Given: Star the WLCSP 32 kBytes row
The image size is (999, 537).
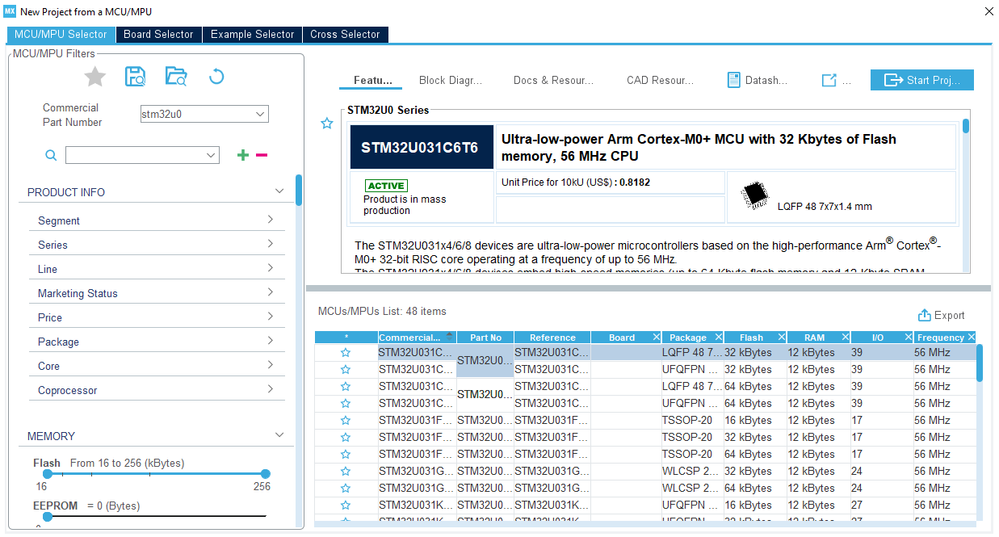Looking at the screenshot, I should click(x=345, y=471).
